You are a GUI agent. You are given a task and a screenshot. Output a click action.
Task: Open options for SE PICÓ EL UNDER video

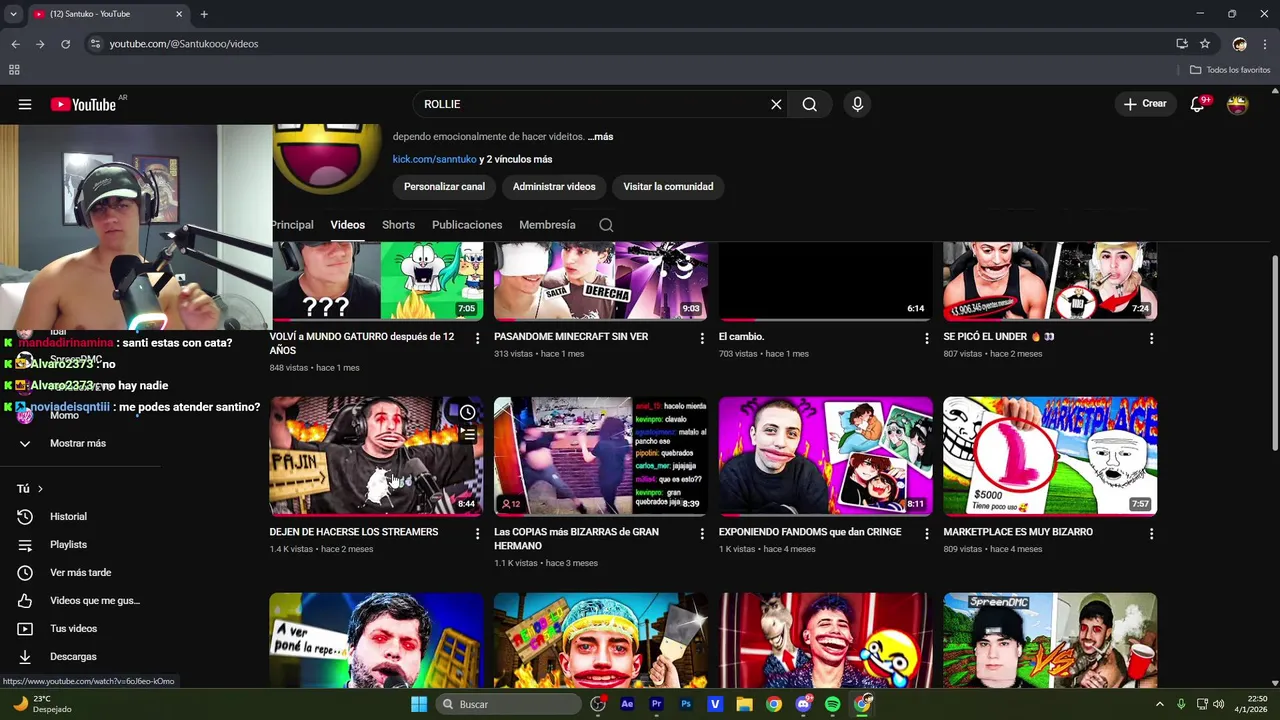(x=1151, y=339)
